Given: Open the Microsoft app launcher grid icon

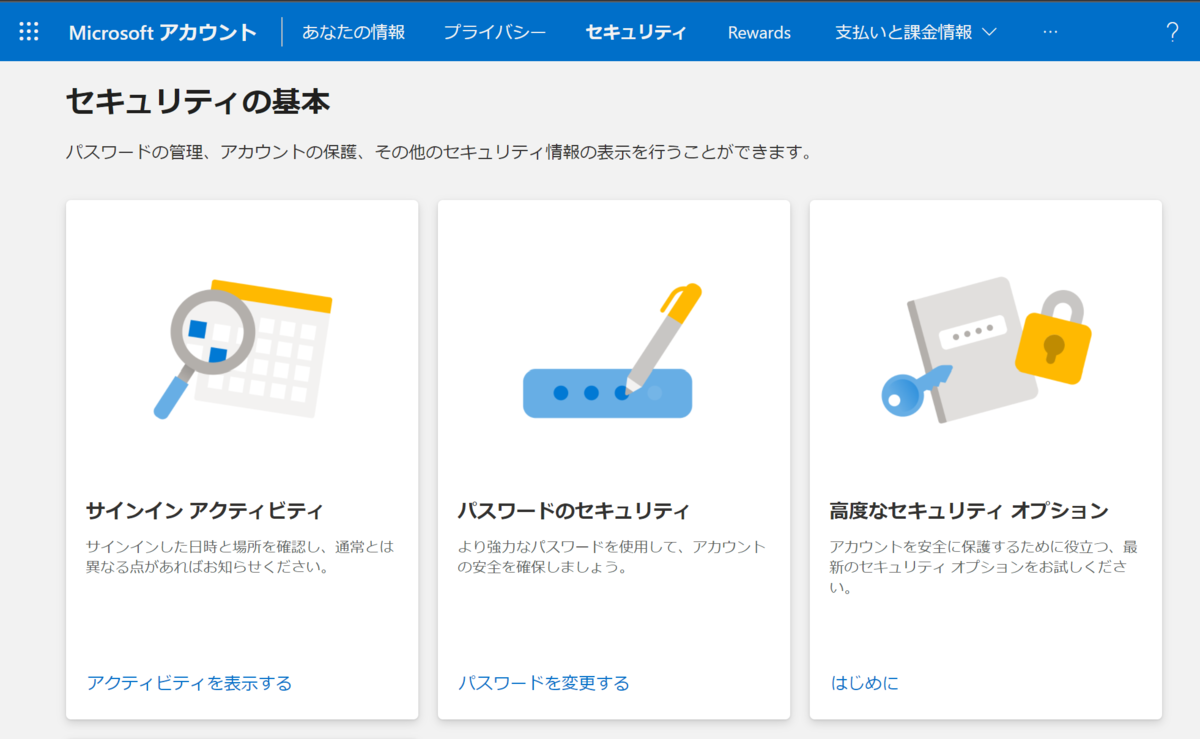Looking at the screenshot, I should (x=28, y=30).
